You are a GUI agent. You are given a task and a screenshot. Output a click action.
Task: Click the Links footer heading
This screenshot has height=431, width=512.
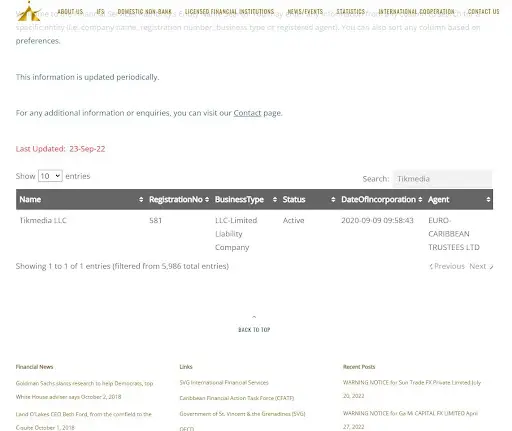186,367
